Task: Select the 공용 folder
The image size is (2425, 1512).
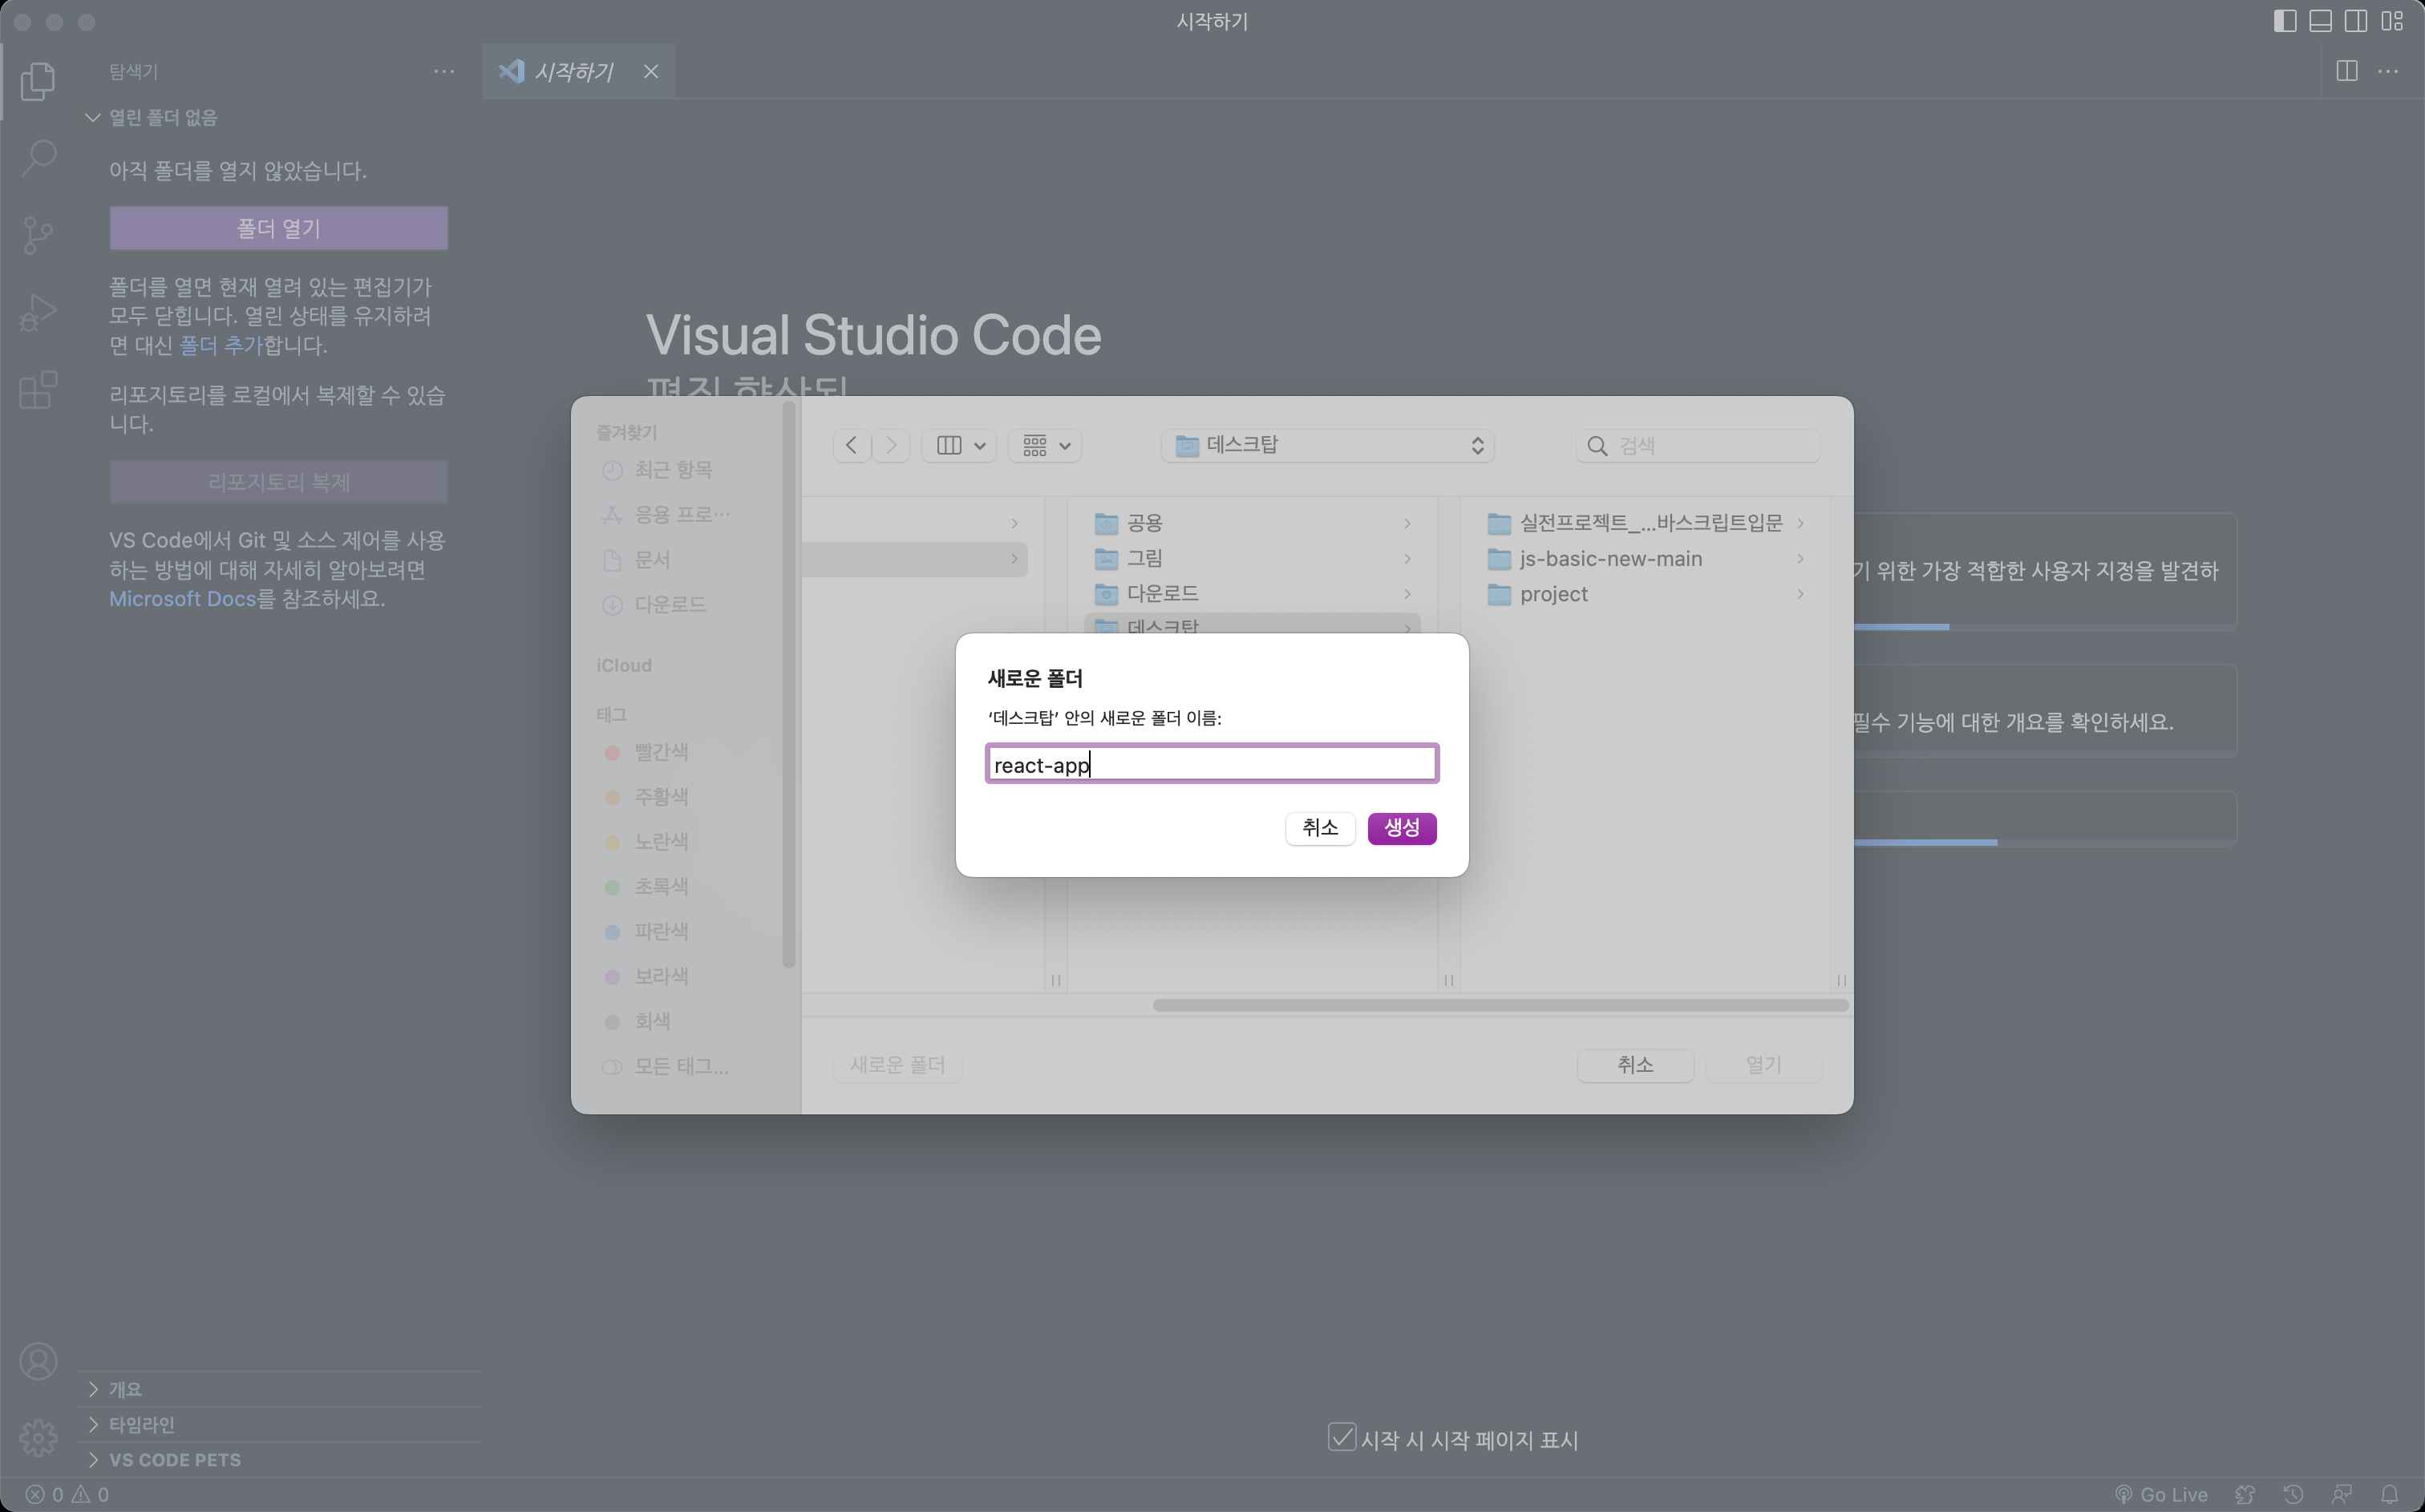Action: [x=1253, y=523]
